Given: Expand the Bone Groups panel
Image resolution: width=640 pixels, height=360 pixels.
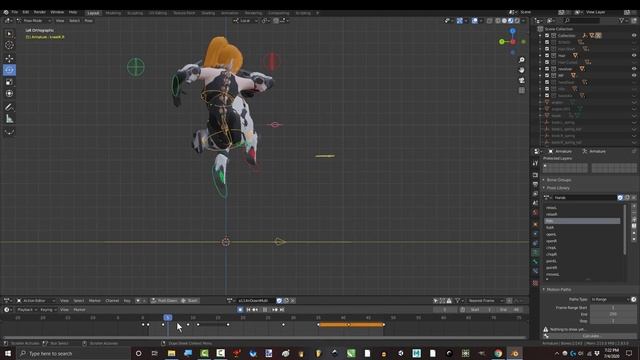Looking at the screenshot, I should pyautogui.click(x=558, y=180).
